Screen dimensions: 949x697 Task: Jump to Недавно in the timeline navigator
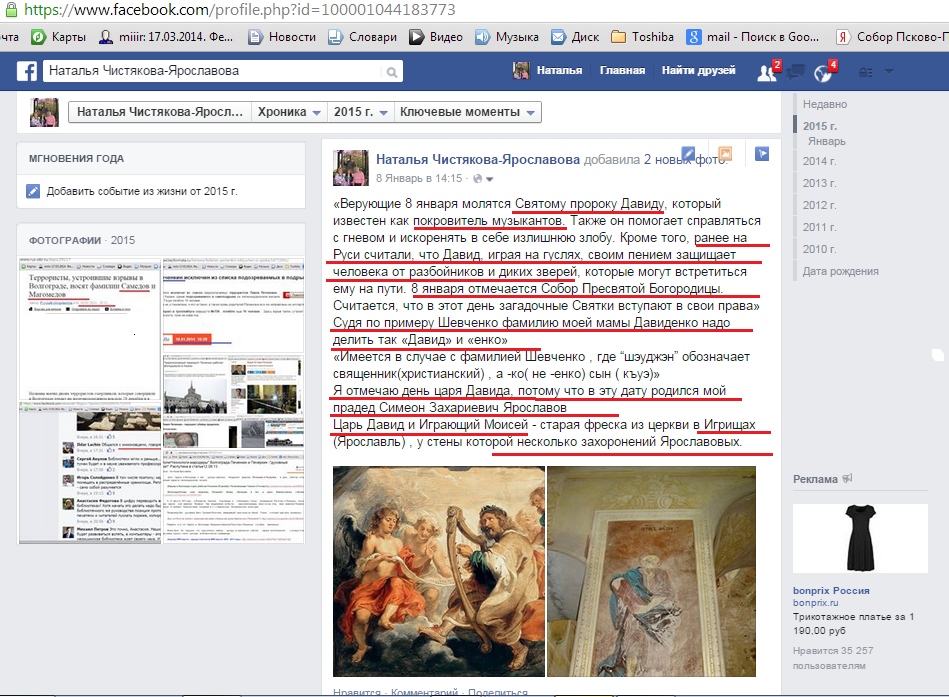tap(824, 104)
